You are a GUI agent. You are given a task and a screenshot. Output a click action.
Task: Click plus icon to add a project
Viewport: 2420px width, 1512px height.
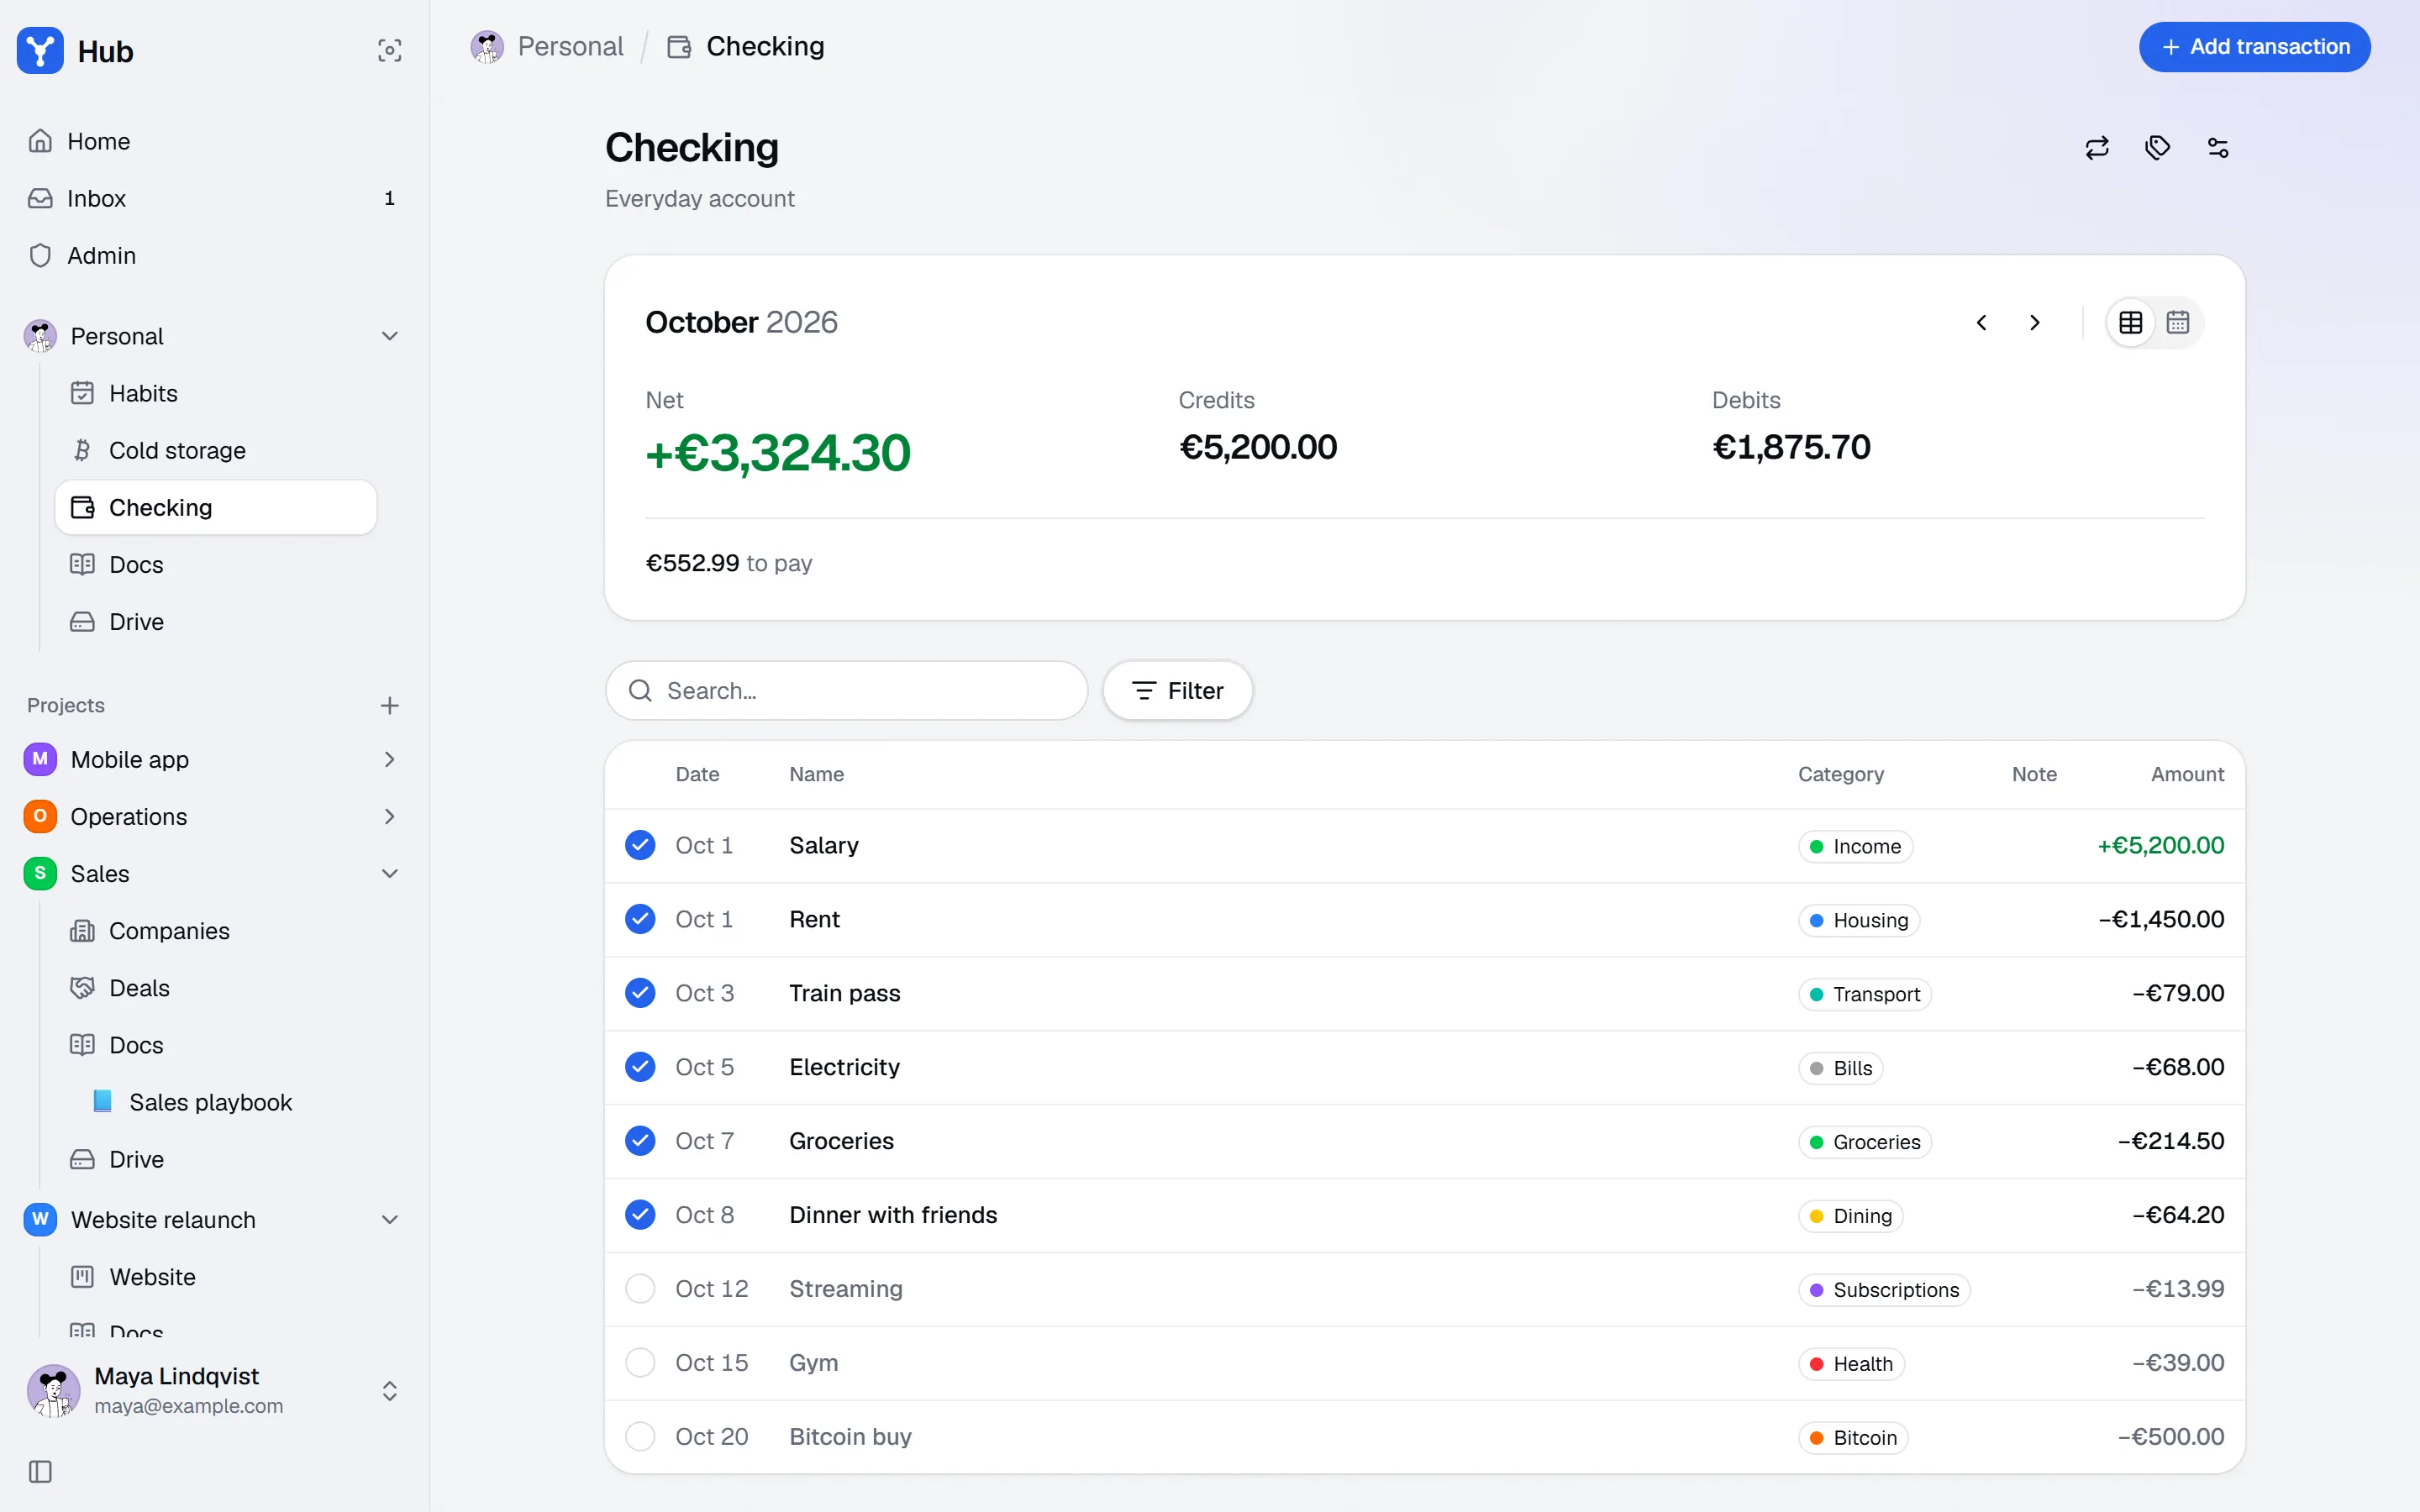(390, 705)
